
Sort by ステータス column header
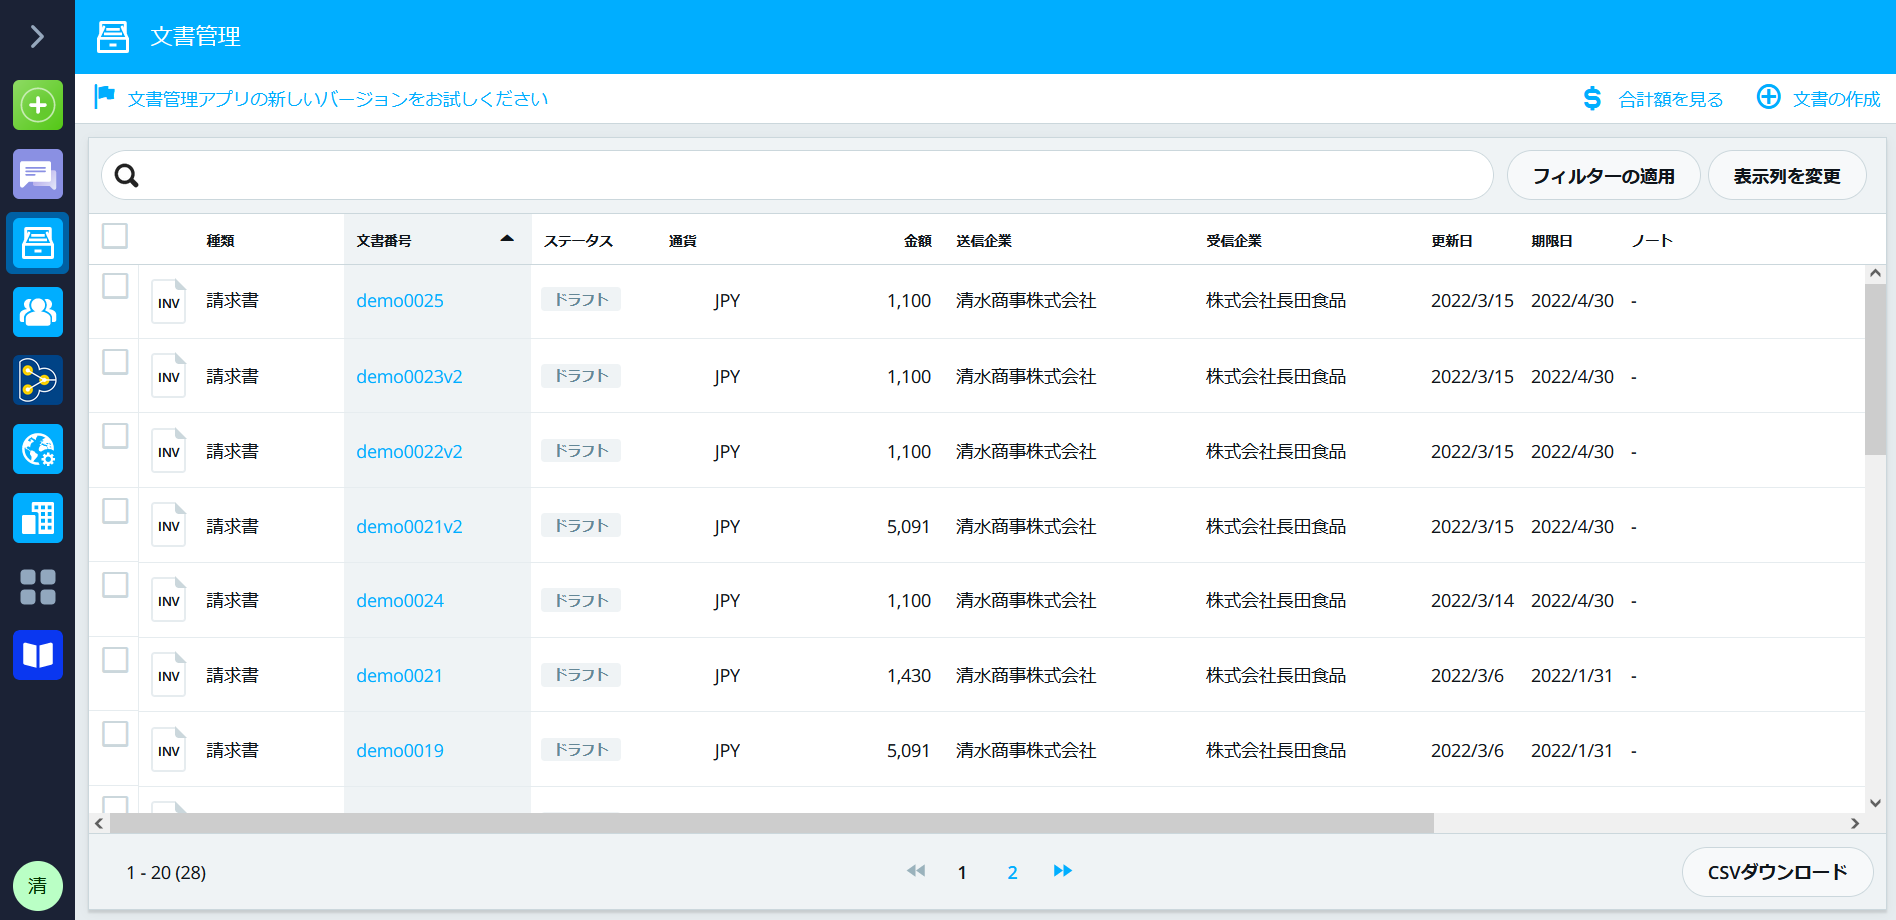(x=578, y=241)
